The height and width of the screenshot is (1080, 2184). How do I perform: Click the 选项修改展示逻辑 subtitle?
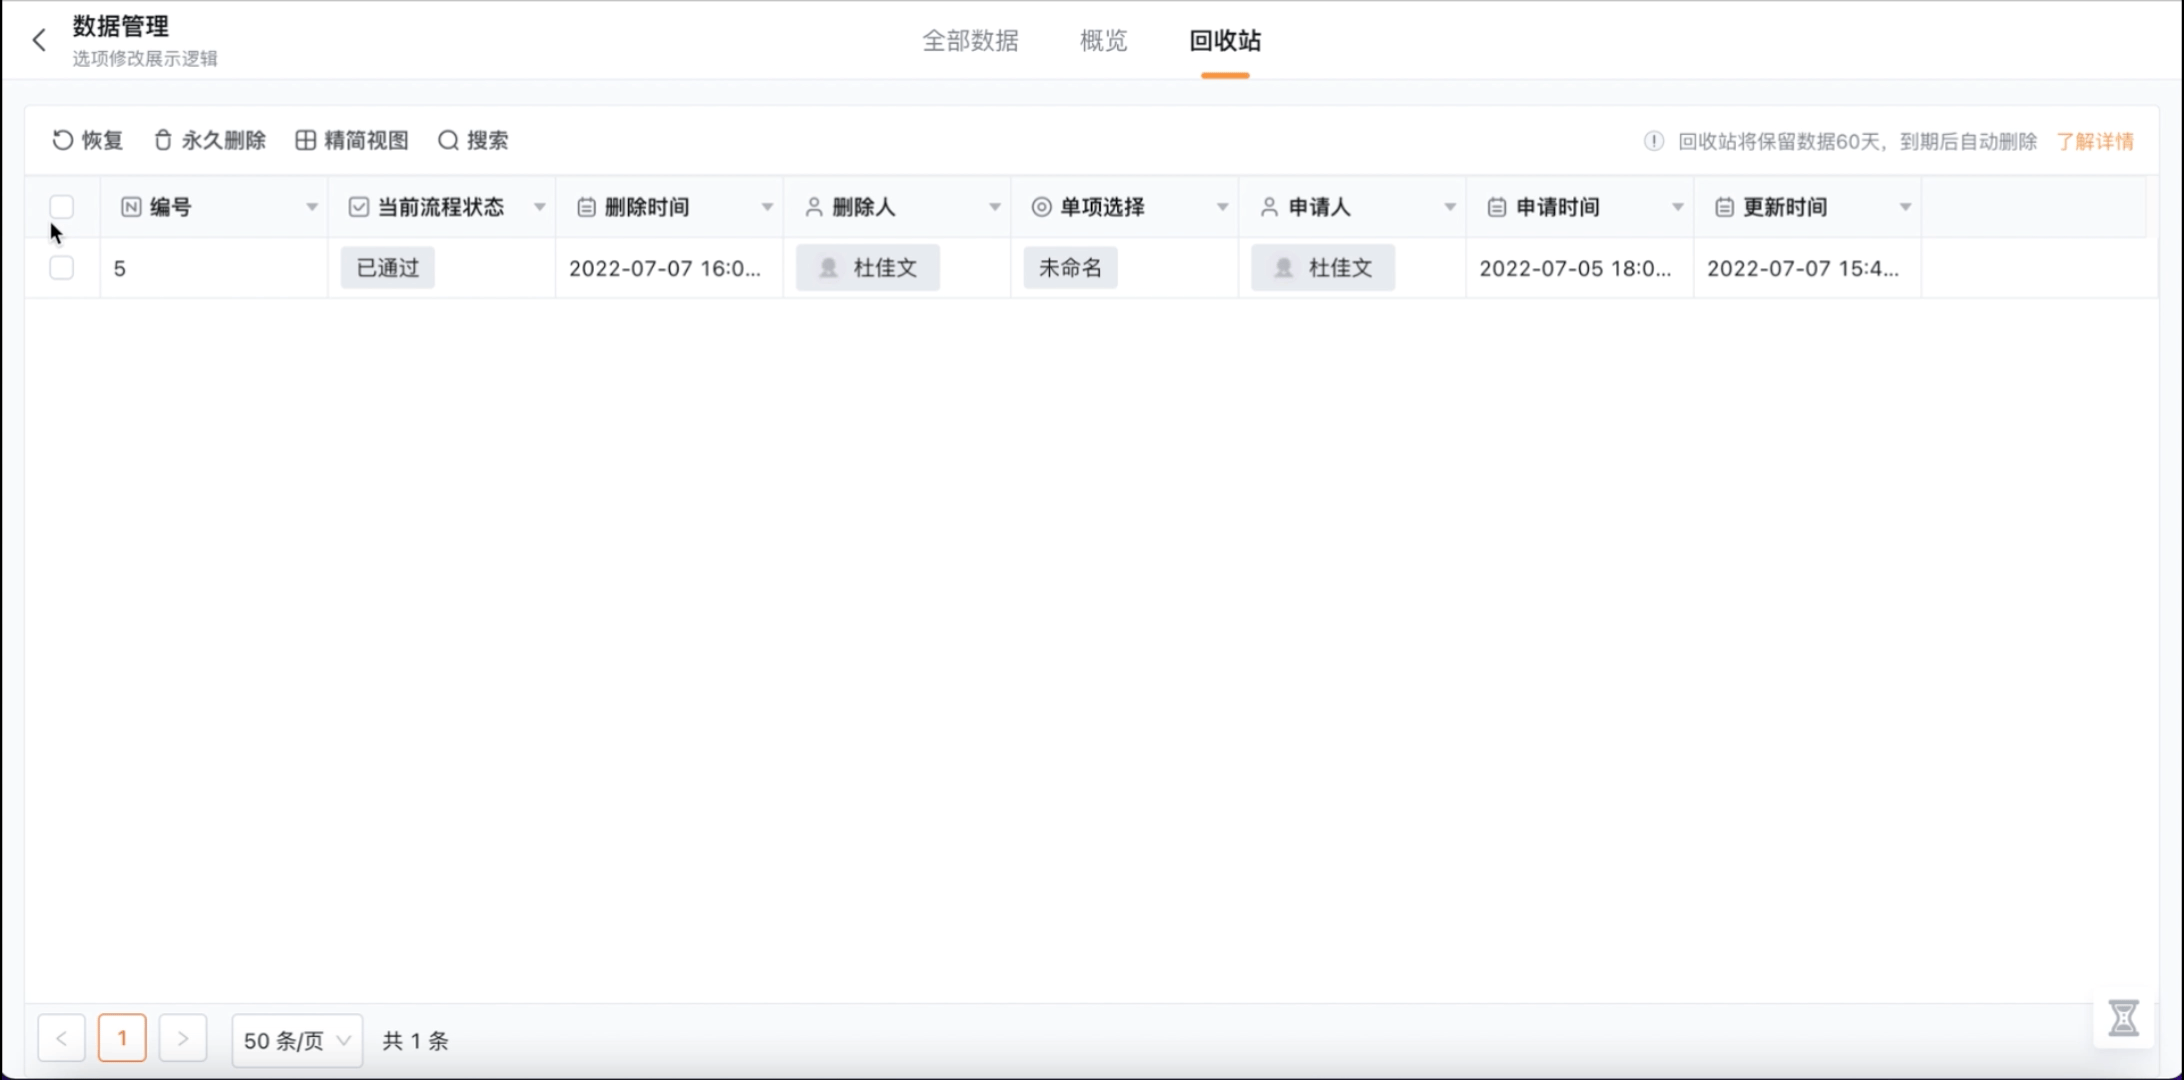145,58
